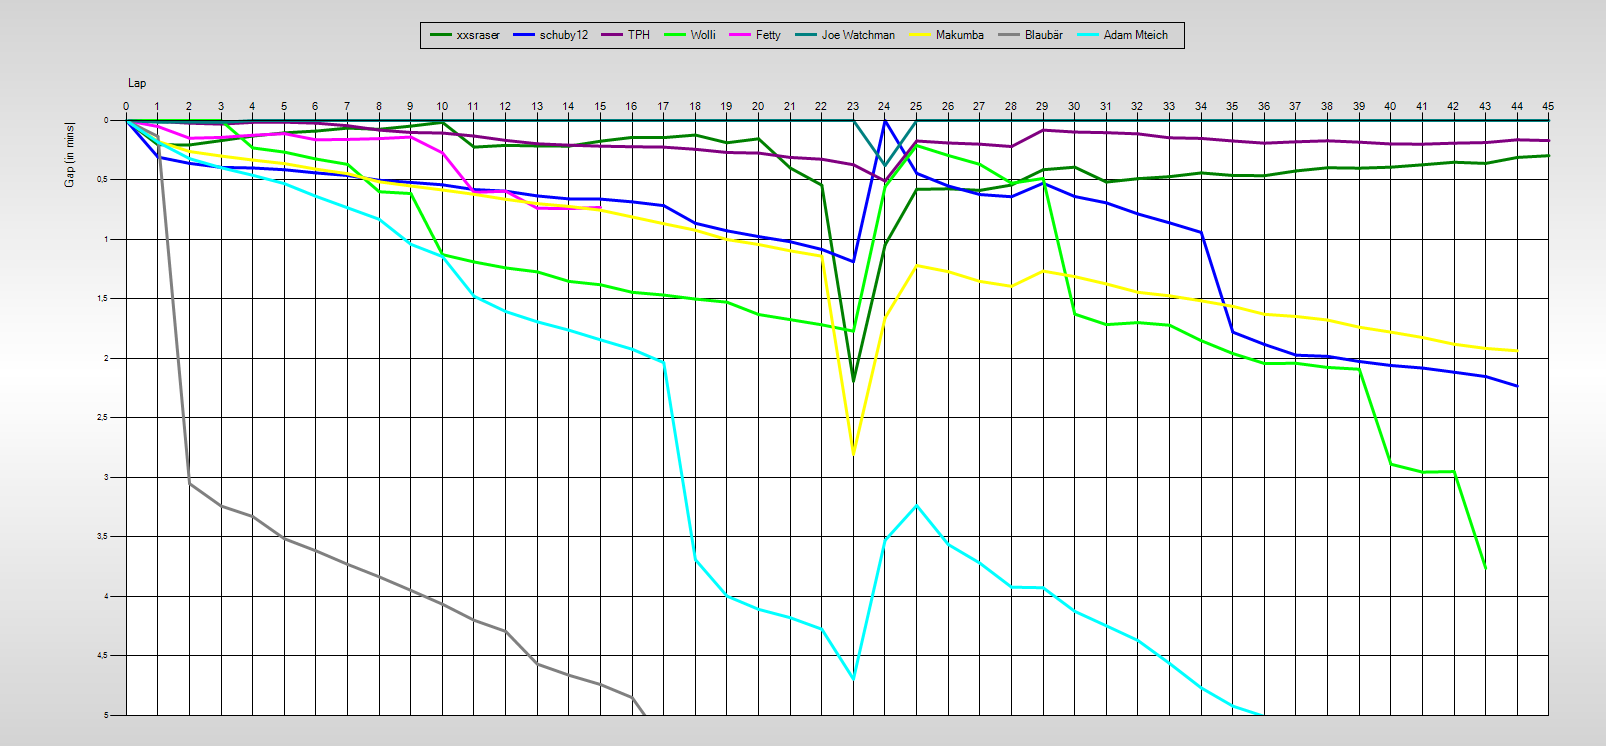This screenshot has height=746, width=1606.
Task: Click lime Wolli line's end point at lap 43
Action: click(1485, 568)
